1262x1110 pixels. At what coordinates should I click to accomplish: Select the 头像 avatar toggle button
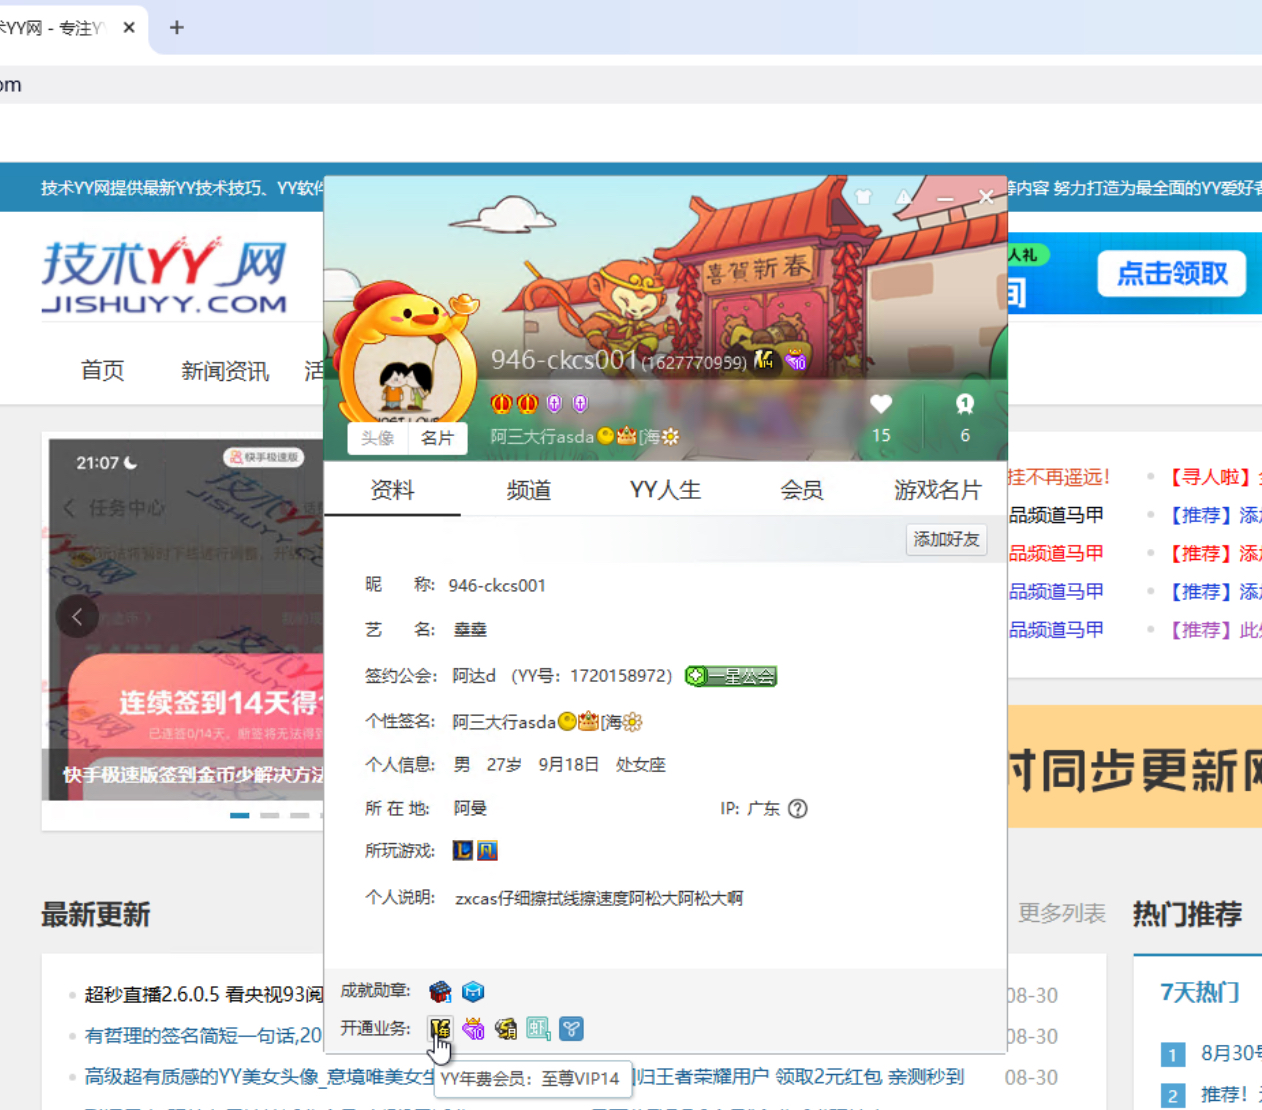[377, 438]
